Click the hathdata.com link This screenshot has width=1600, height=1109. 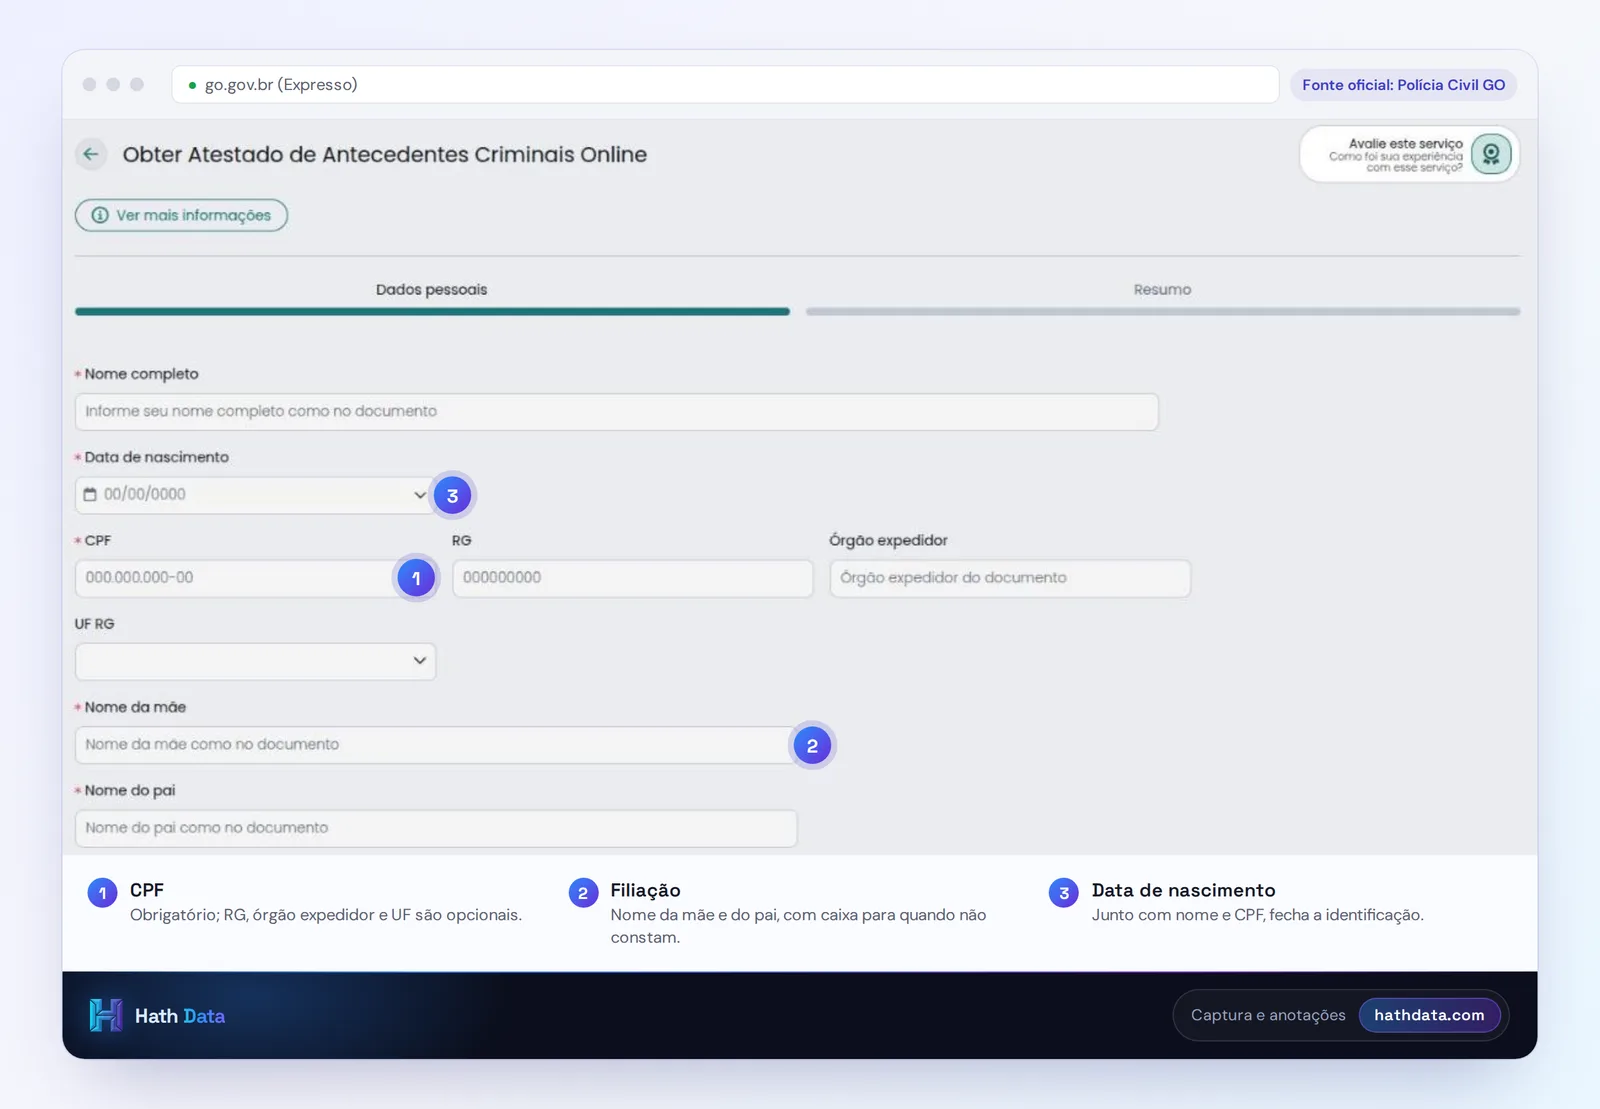(1429, 1015)
